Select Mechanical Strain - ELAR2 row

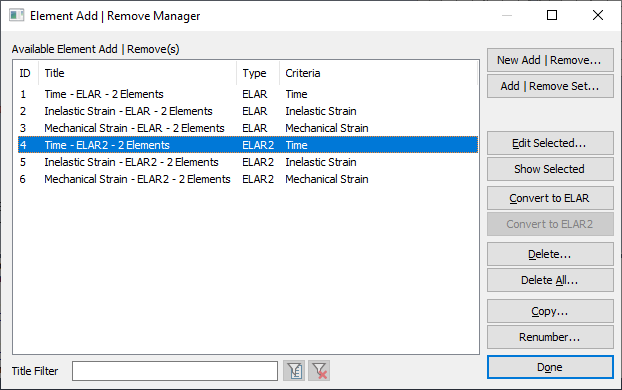[x=248, y=179]
